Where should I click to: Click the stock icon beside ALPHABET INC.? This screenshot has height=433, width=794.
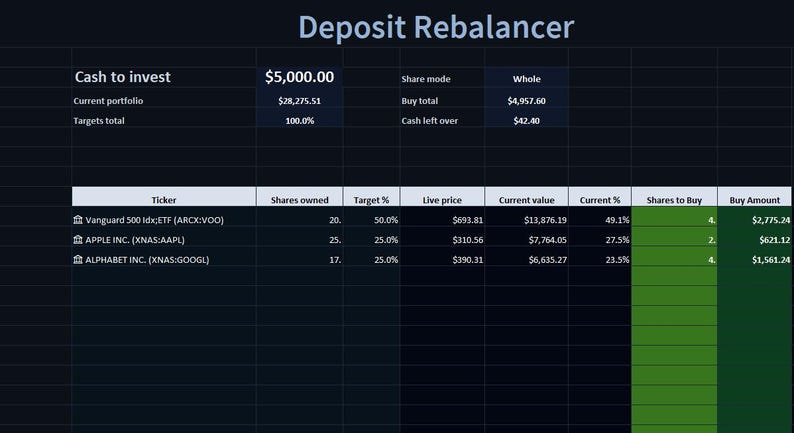coord(77,259)
